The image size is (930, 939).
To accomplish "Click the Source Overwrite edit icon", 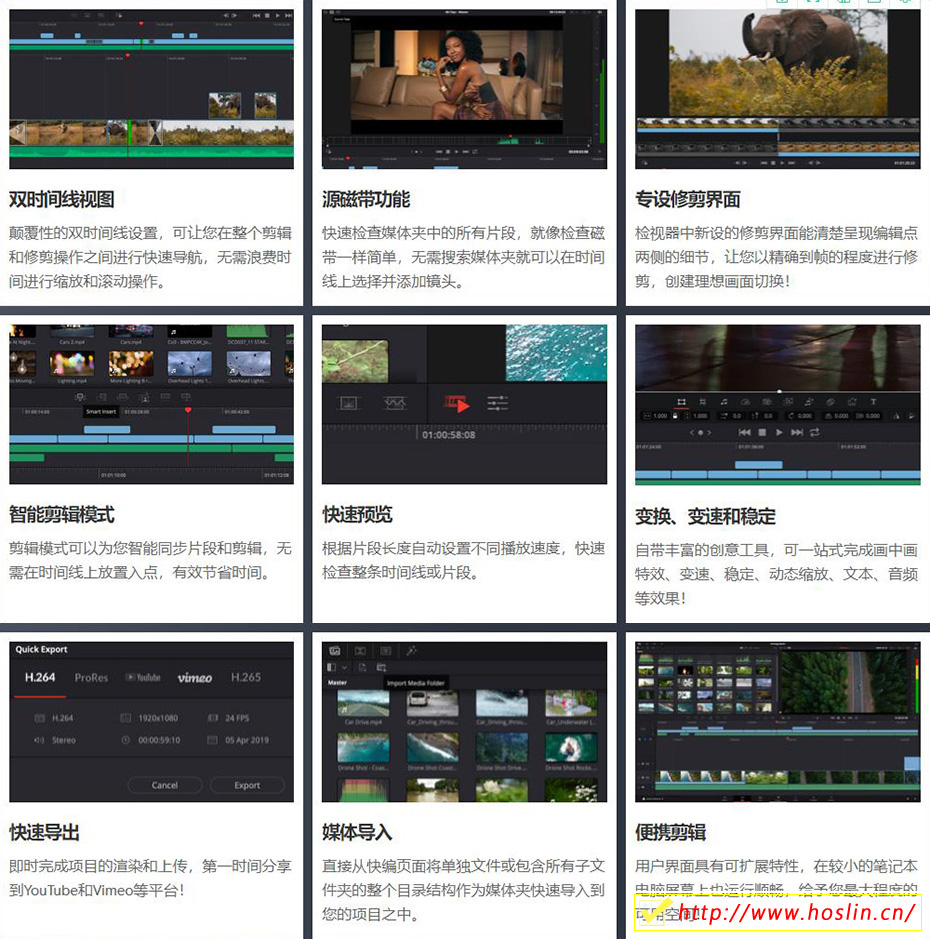I will (186, 397).
